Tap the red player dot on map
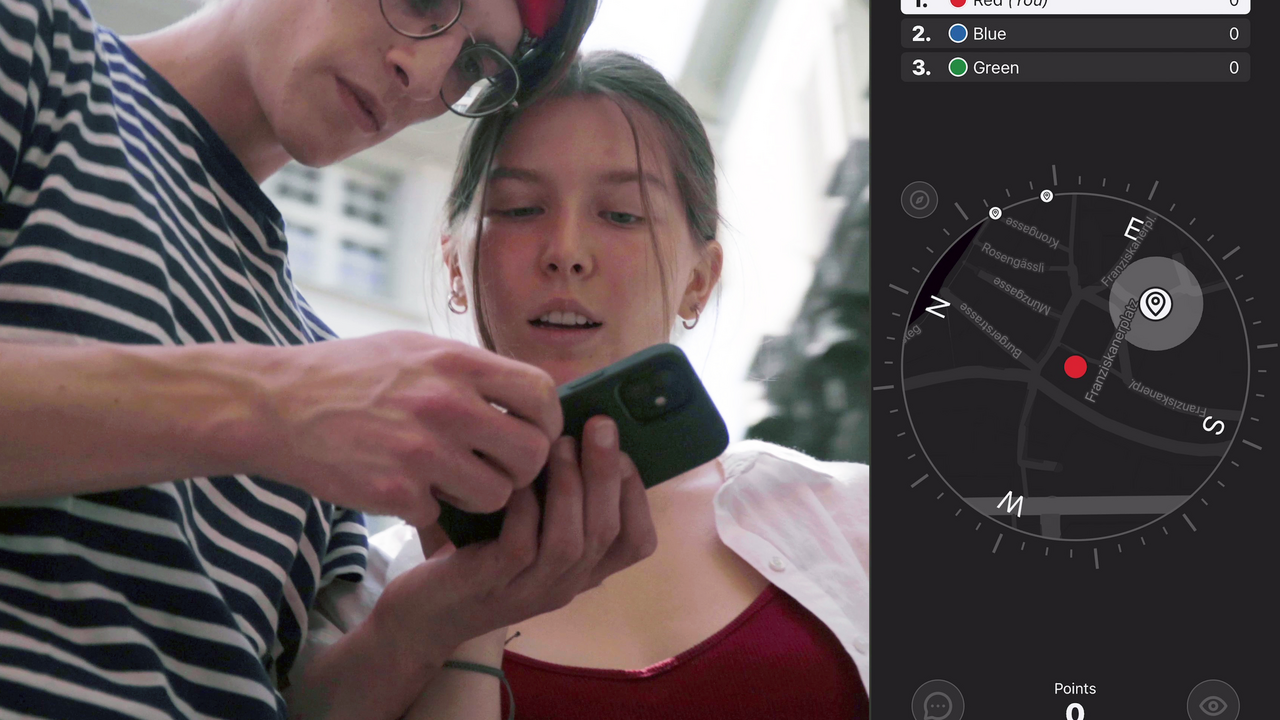Viewport: 1280px width, 720px height. [x=1075, y=367]
